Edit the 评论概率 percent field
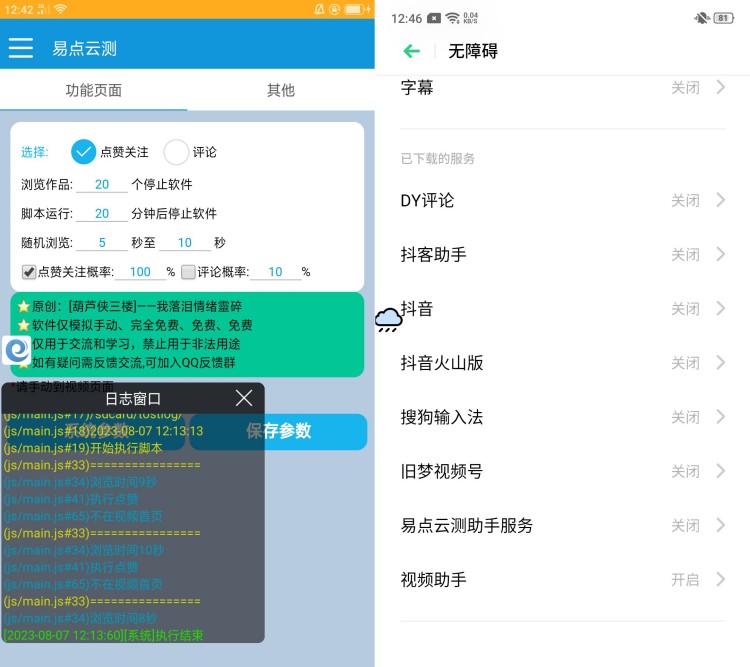Screen dimensions: 750x667 click(276, 272)
